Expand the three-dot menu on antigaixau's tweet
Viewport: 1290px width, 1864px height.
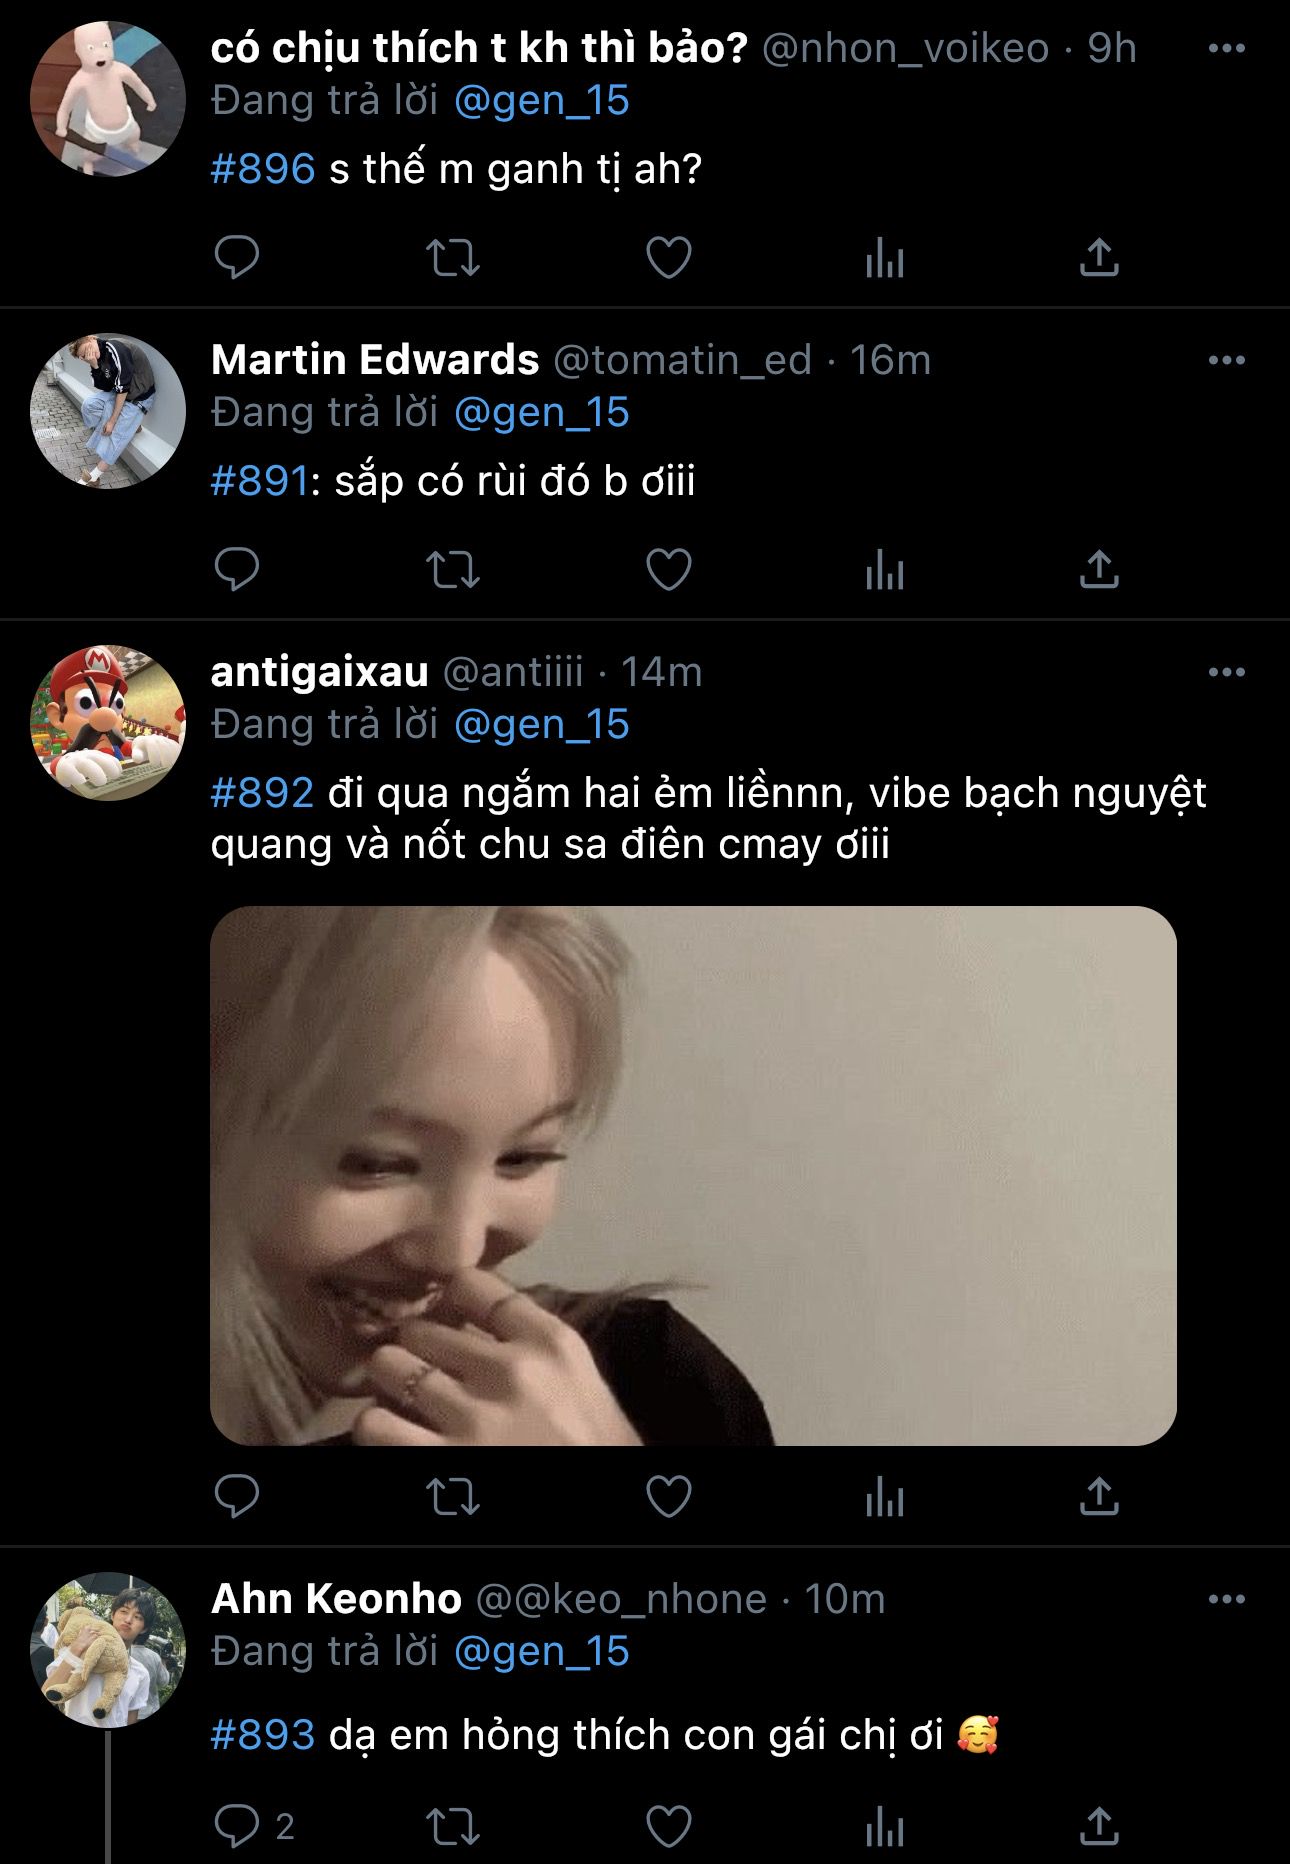[1227, 672]
